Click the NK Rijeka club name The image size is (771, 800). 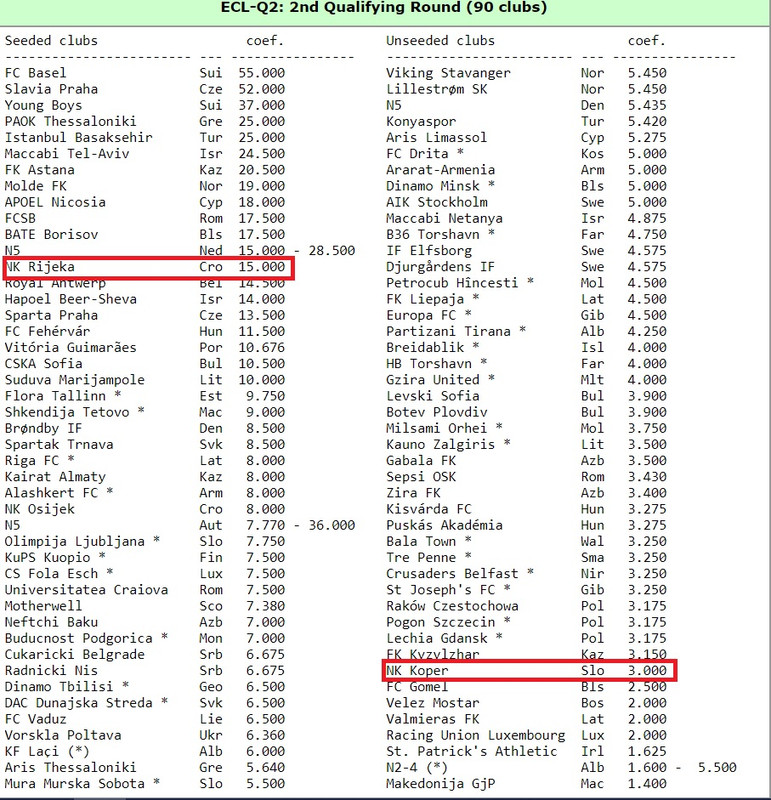tap(39, 267)
